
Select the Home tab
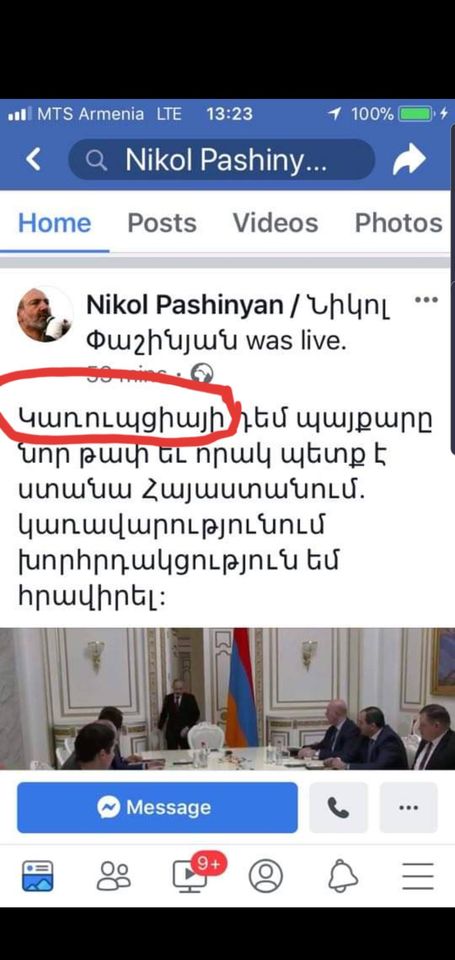pos(55,223)
